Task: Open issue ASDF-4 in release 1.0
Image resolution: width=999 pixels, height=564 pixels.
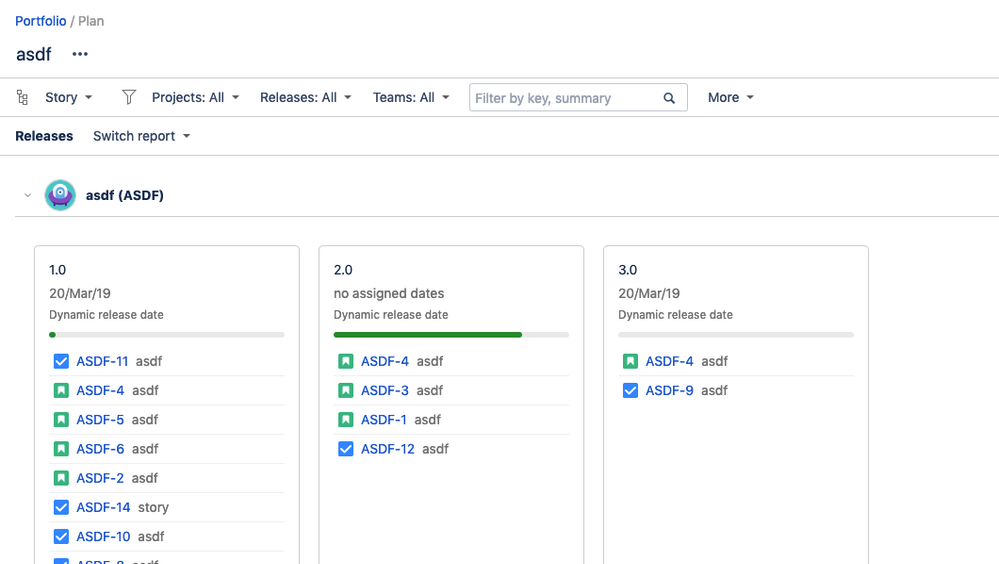Action: coord(100,391)
